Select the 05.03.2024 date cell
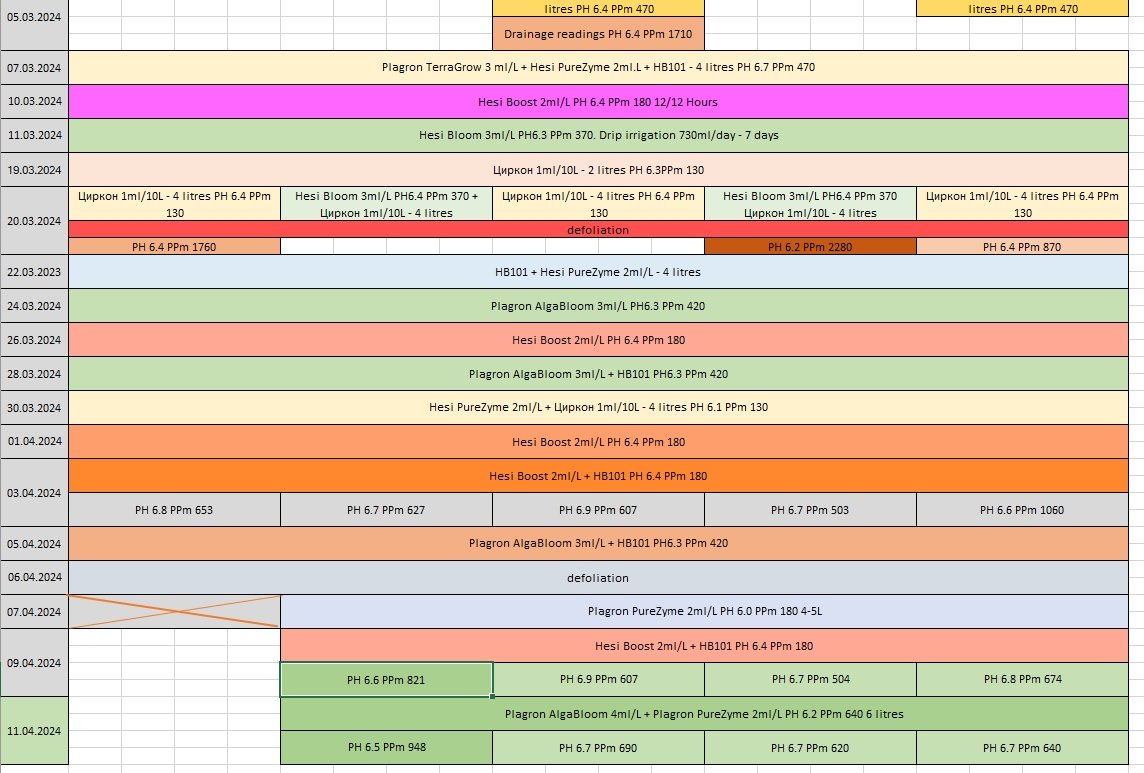The width and height of the screenshot is (1144, 773). tap(34, 25)
